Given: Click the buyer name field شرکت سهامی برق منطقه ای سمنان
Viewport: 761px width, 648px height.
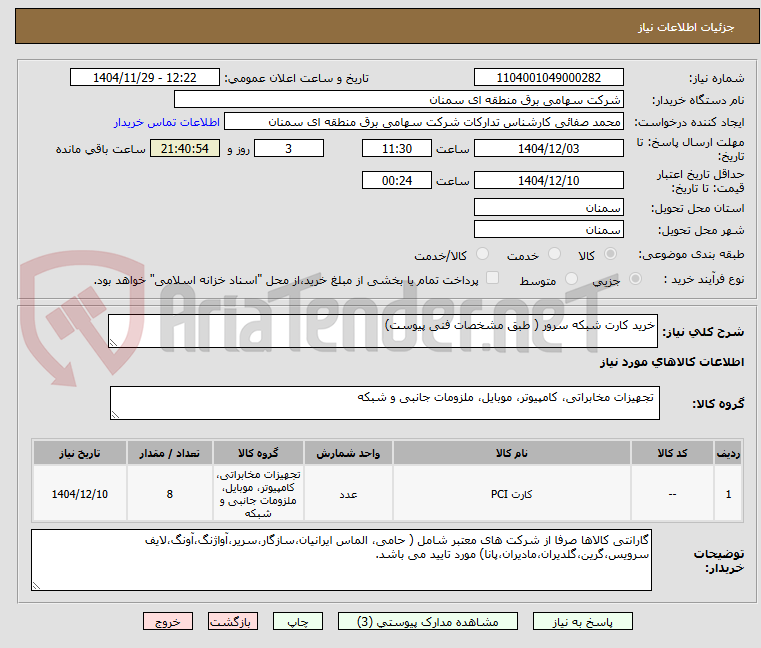Looking at the screenshot, I should (x=398, y=100).
